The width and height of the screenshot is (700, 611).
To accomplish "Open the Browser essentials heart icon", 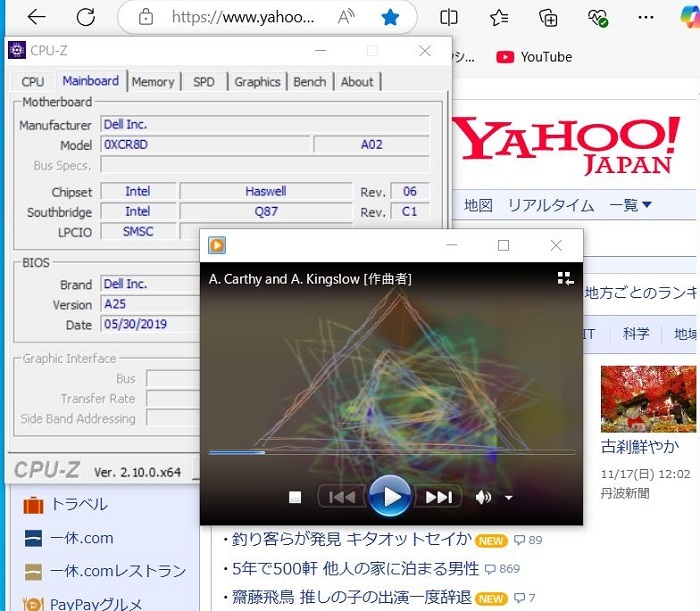I will [597, 18].
